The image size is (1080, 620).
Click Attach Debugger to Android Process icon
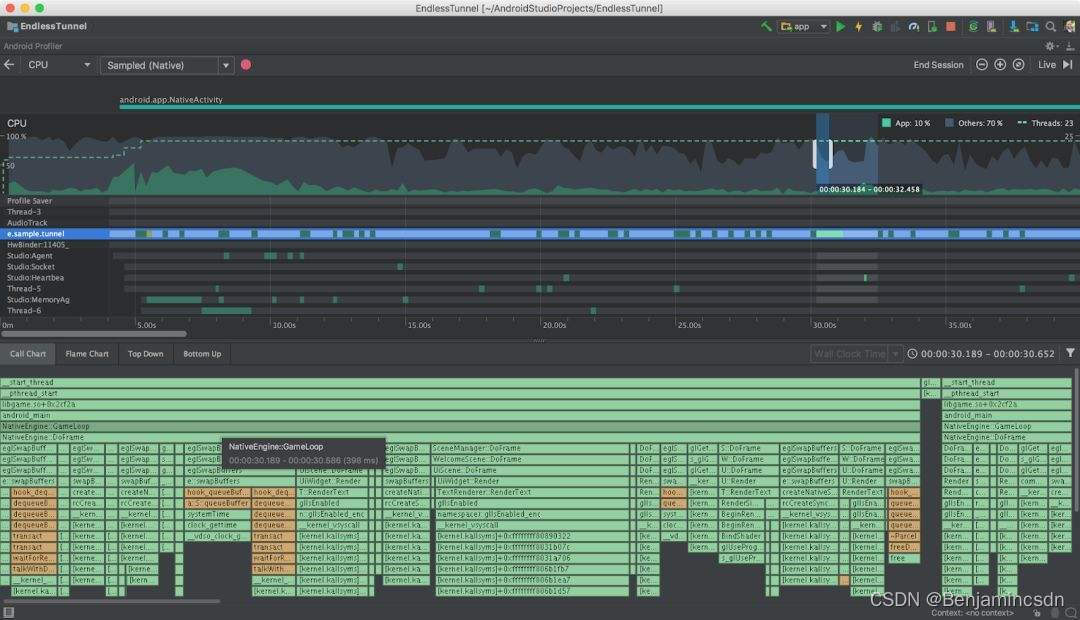click(932, 26)
